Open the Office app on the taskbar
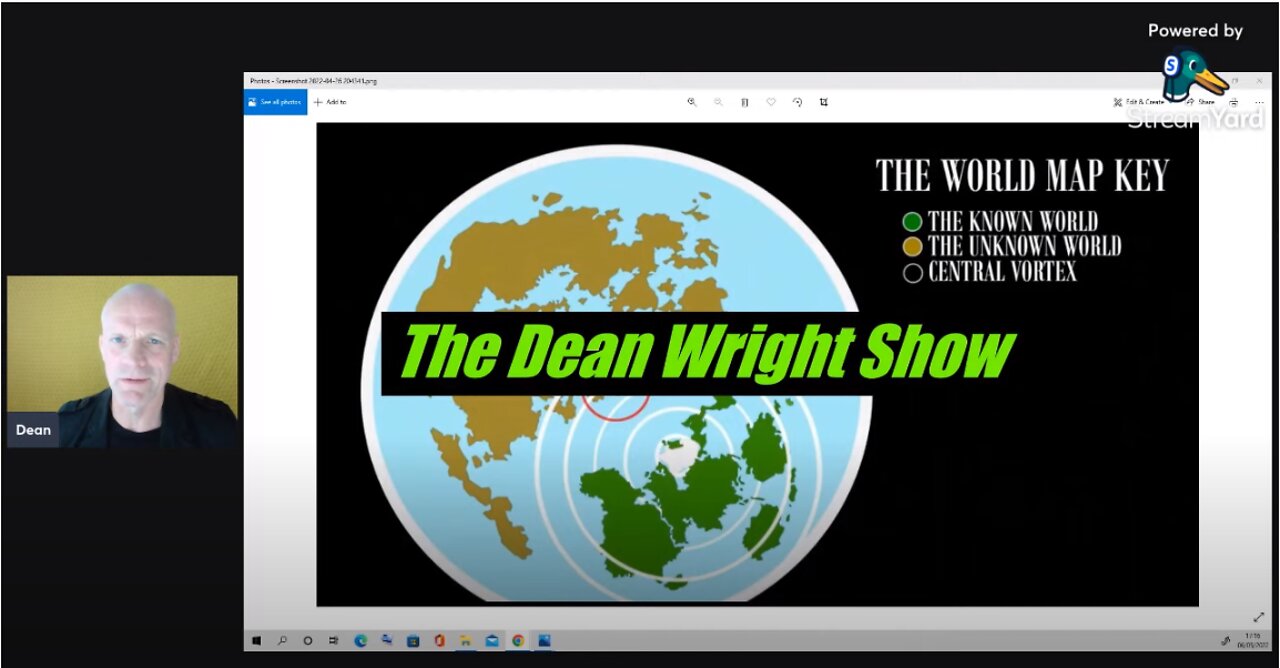 click(x=439, y=641)
